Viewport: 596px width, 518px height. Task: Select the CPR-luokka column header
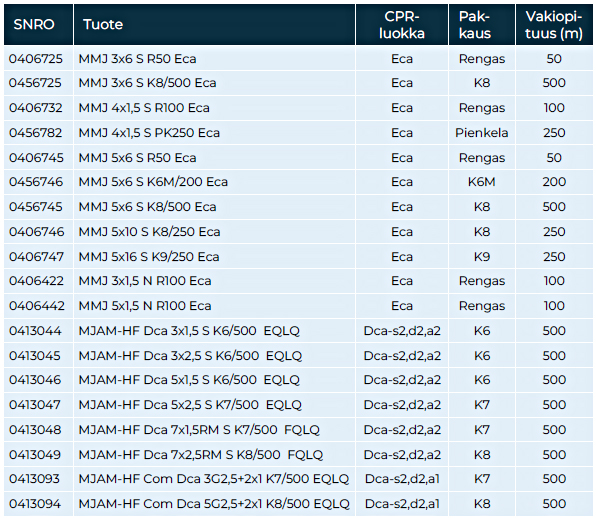point(402,25)
